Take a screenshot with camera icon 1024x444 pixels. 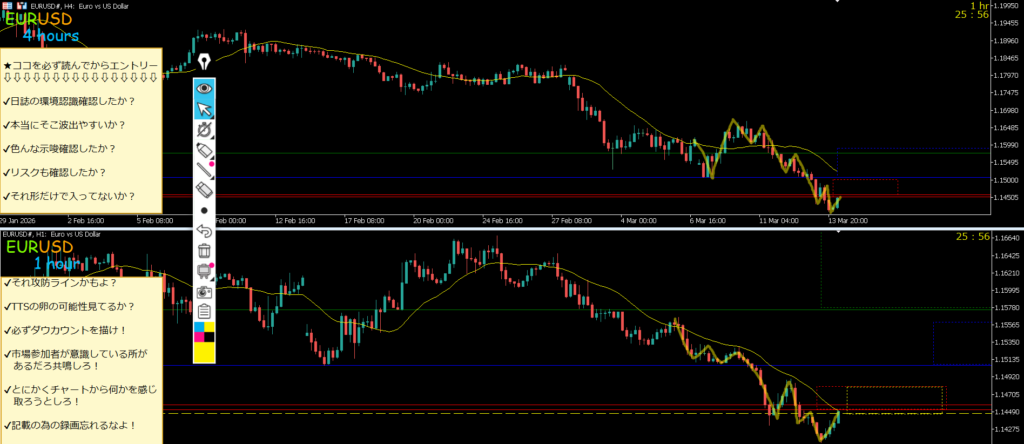[x=205, y=291]
